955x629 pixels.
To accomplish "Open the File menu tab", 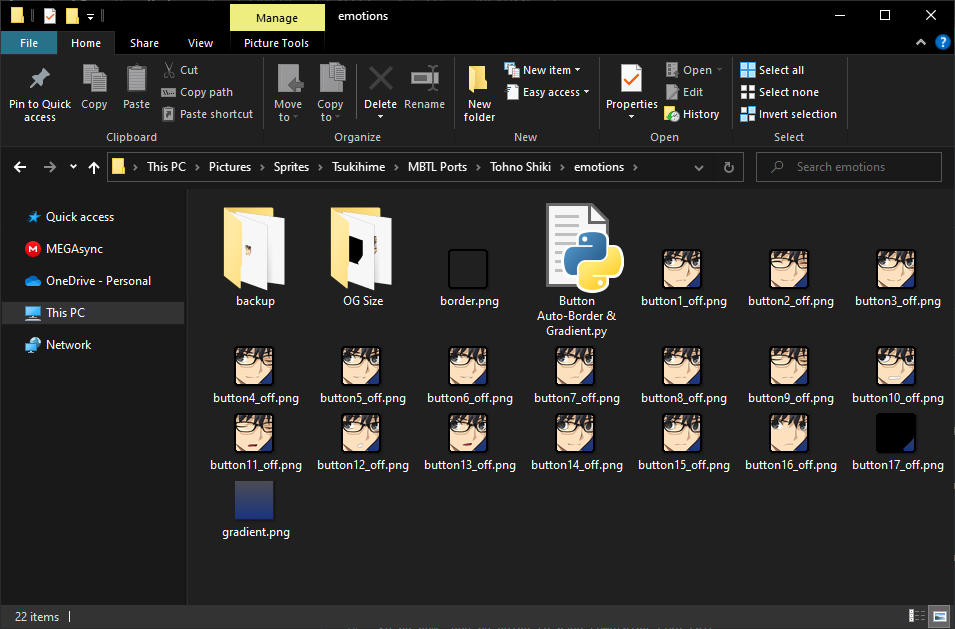I will (29, 43).
